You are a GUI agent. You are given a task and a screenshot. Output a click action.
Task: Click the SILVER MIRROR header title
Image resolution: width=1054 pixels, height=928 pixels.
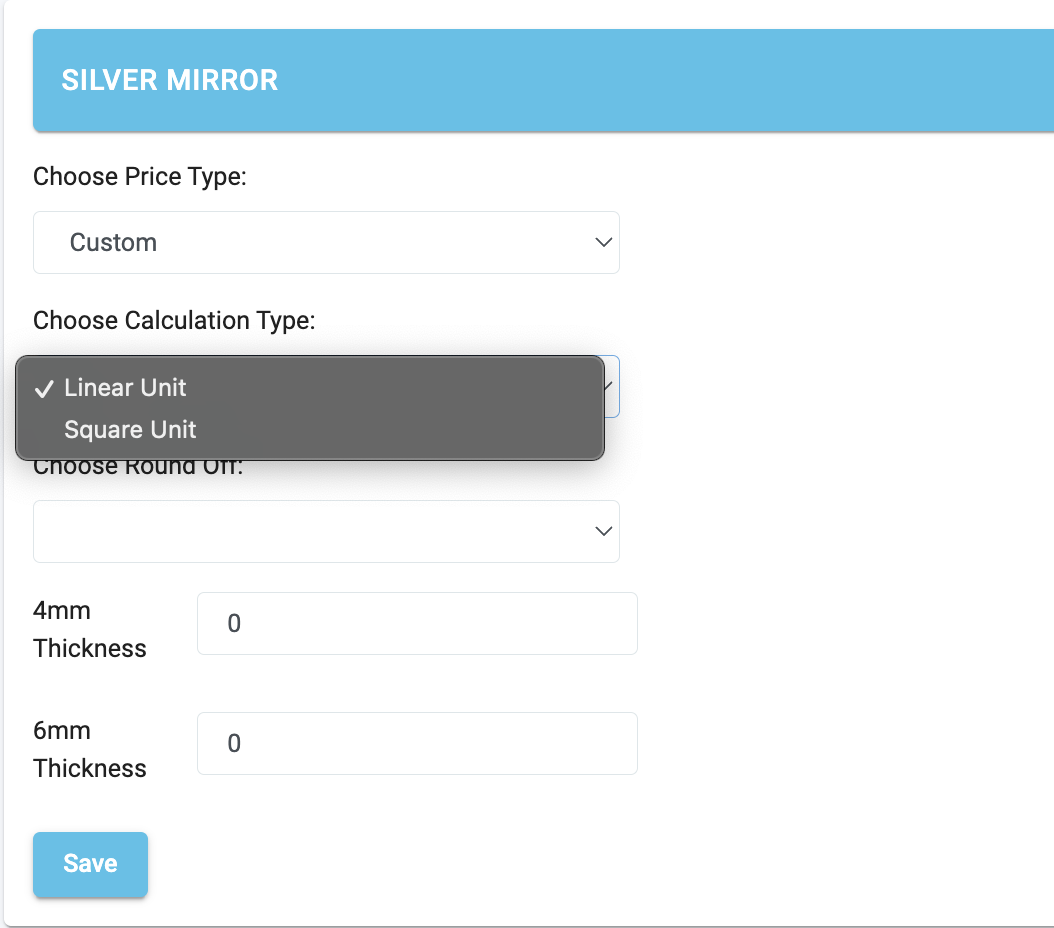tap(169, 80)
